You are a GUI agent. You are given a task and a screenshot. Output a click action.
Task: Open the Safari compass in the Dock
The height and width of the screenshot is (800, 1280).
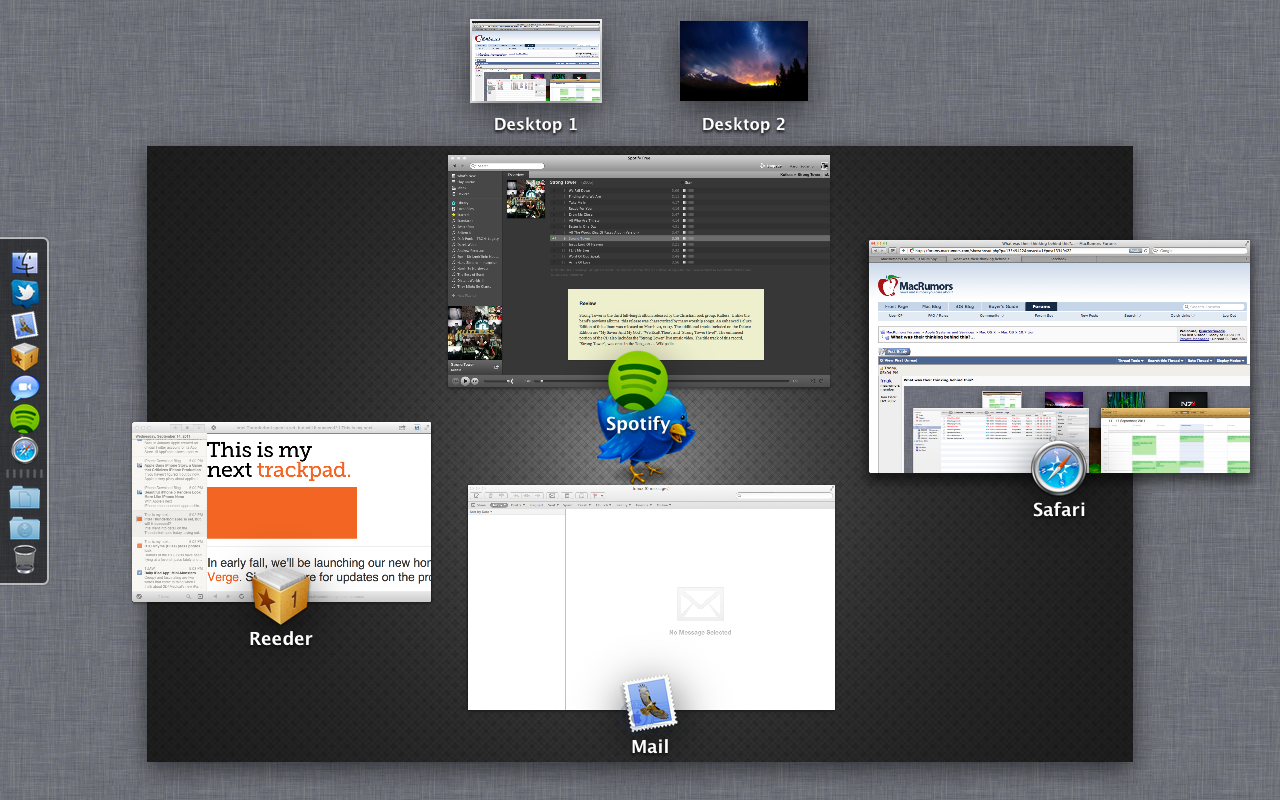coord(25,450)
